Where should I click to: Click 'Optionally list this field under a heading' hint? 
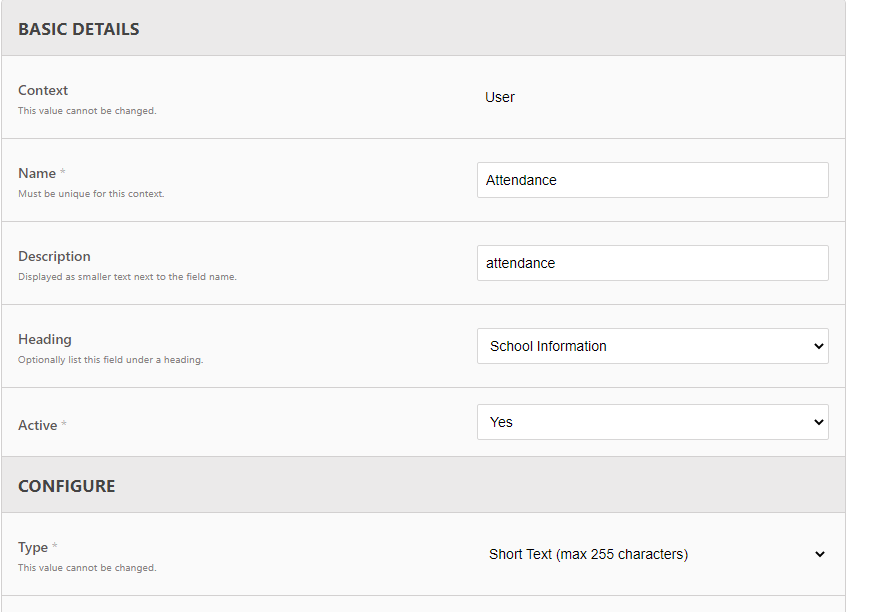(x=110, y=360)
